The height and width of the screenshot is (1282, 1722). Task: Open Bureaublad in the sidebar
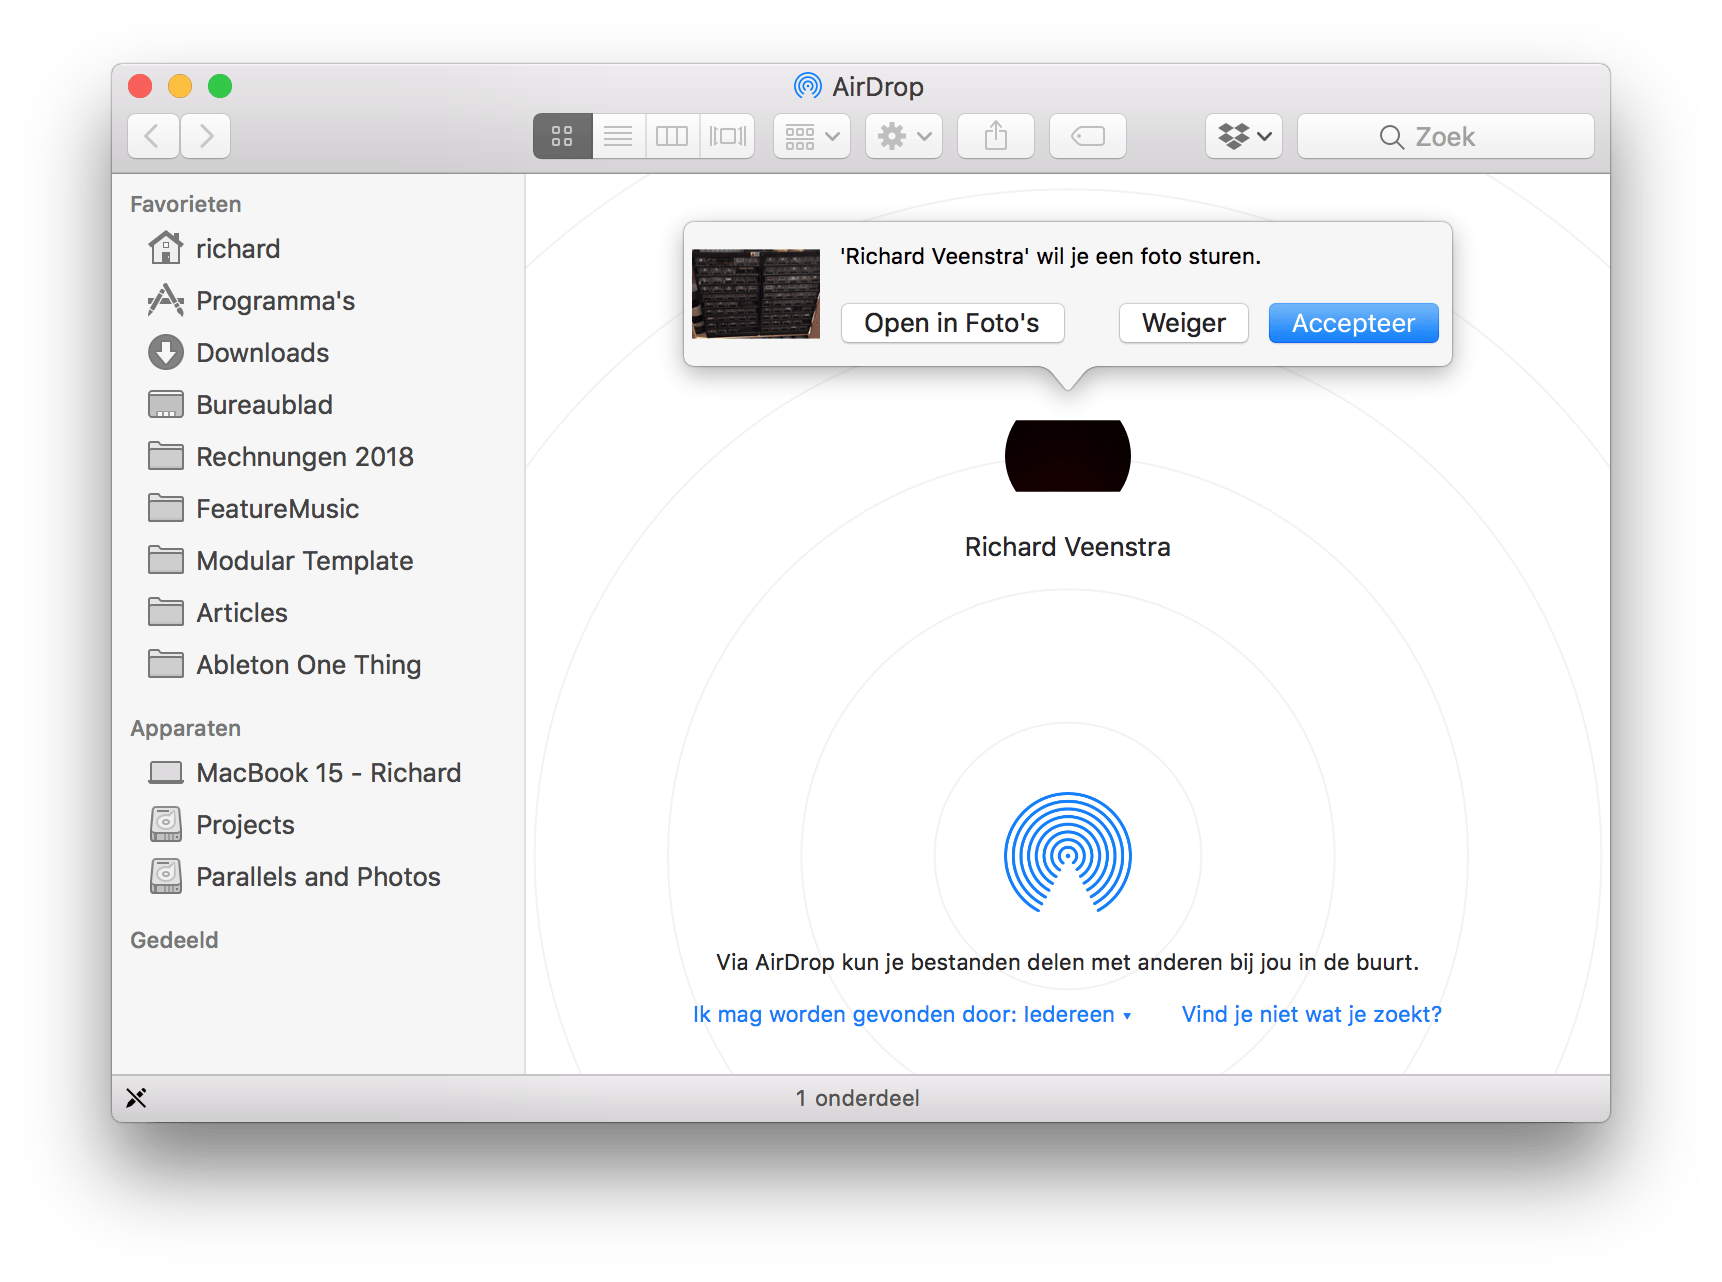[x=318, y=405]
